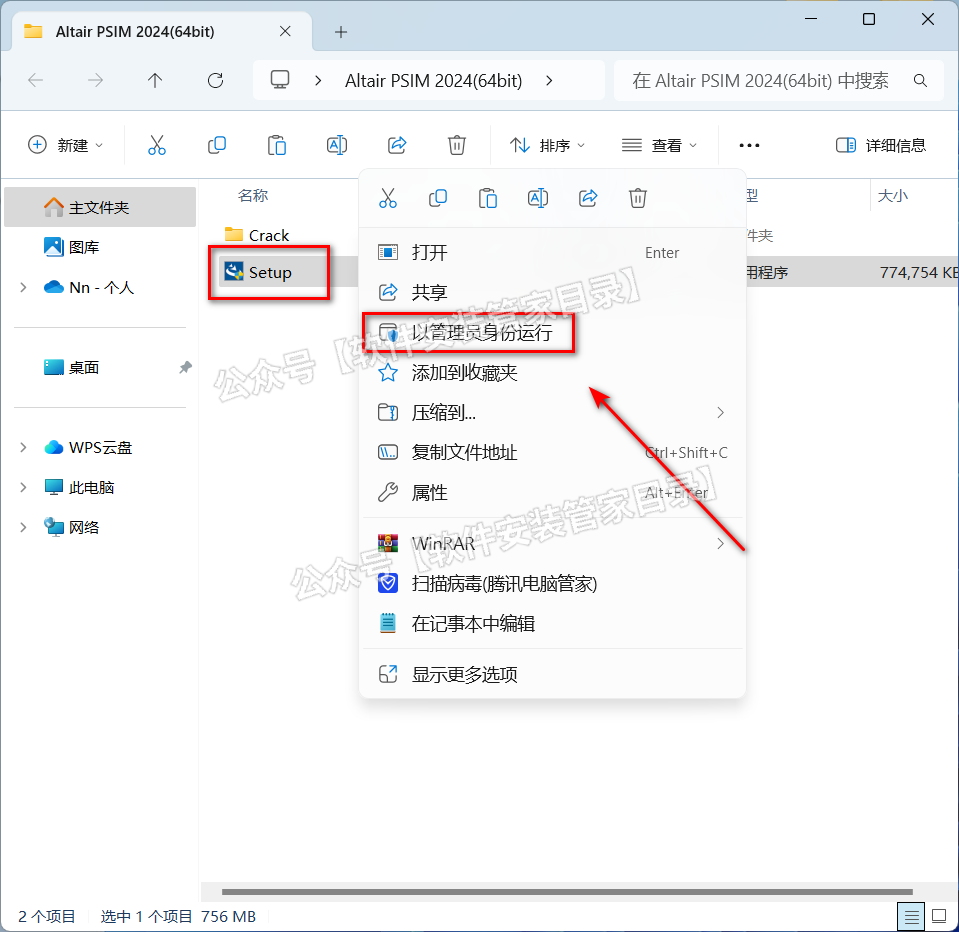Open the 新建 dropdown
Viewport: 959px width, 932px height.
65,145
